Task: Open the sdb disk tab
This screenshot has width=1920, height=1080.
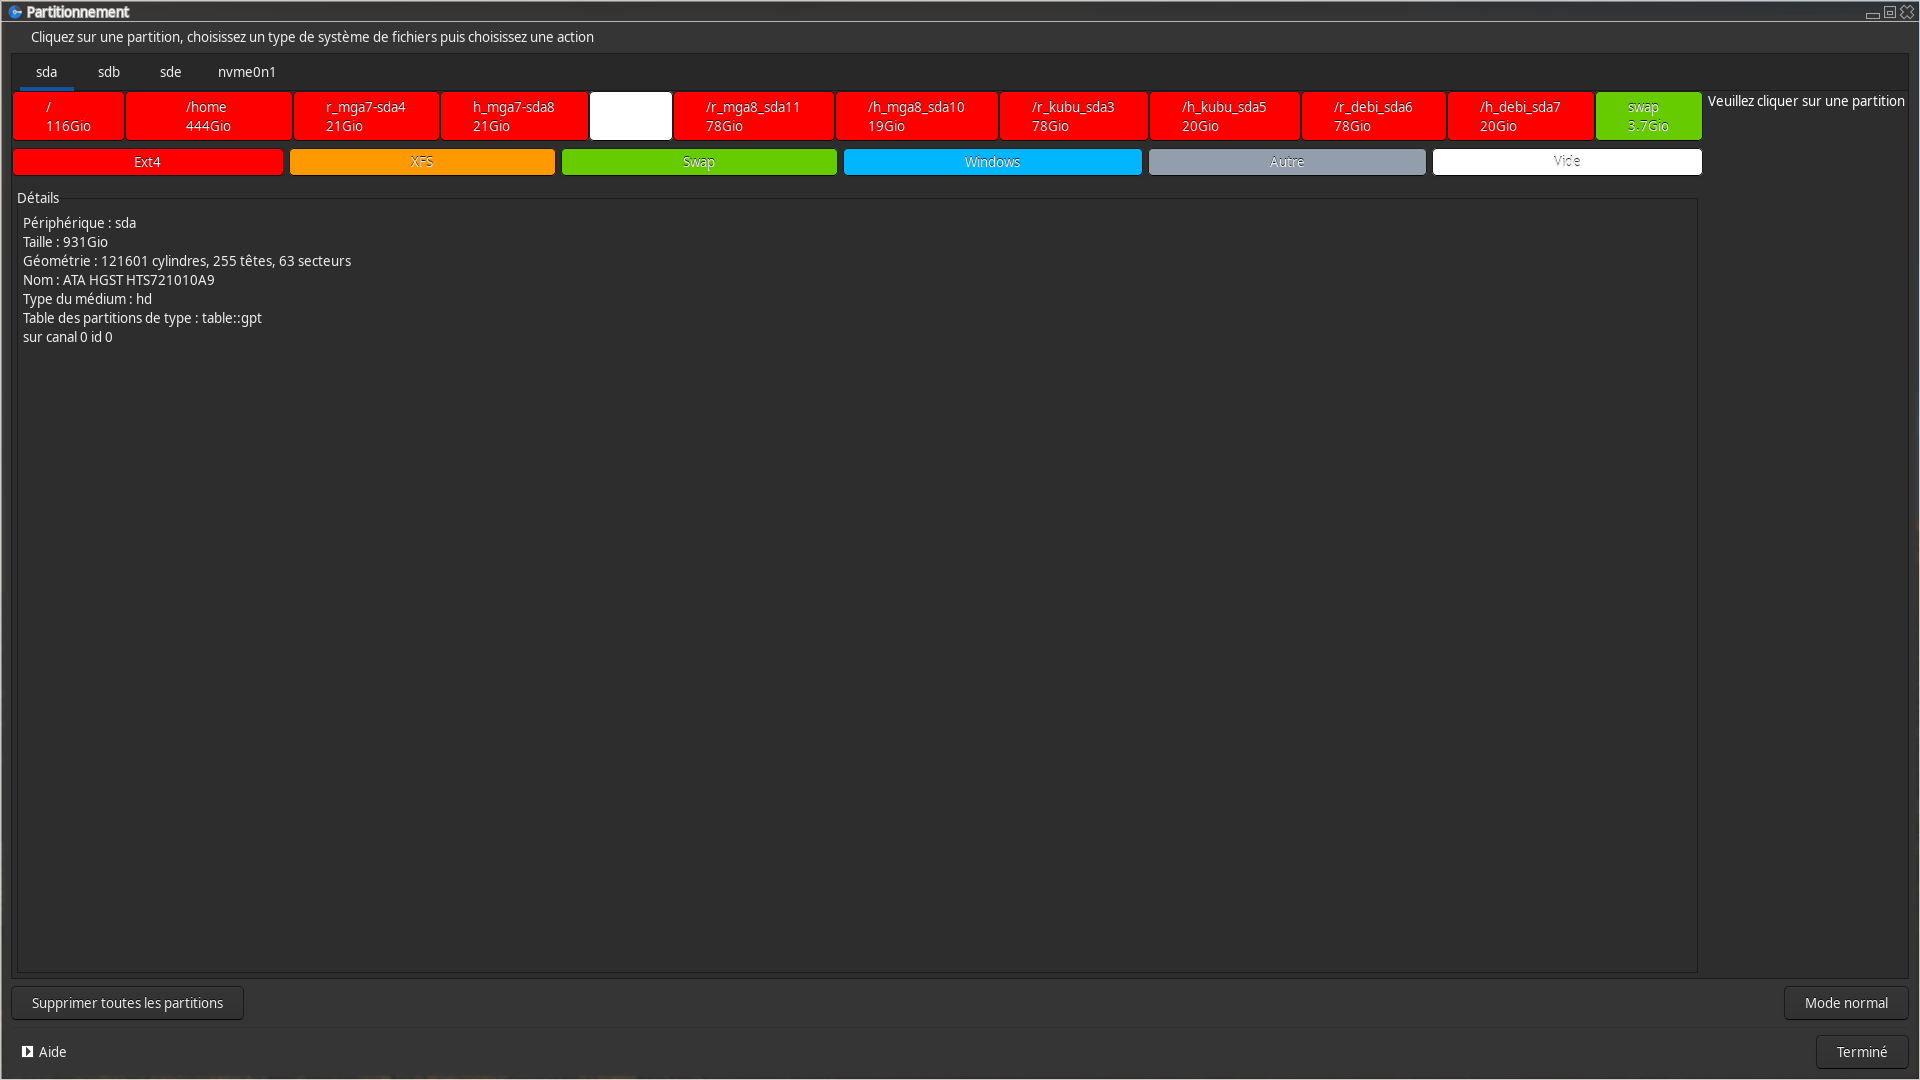Action: click(x=109, y=72)
